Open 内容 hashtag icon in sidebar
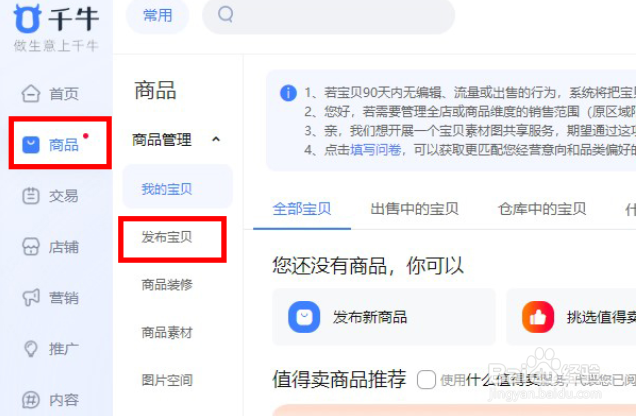 [31, 400]
